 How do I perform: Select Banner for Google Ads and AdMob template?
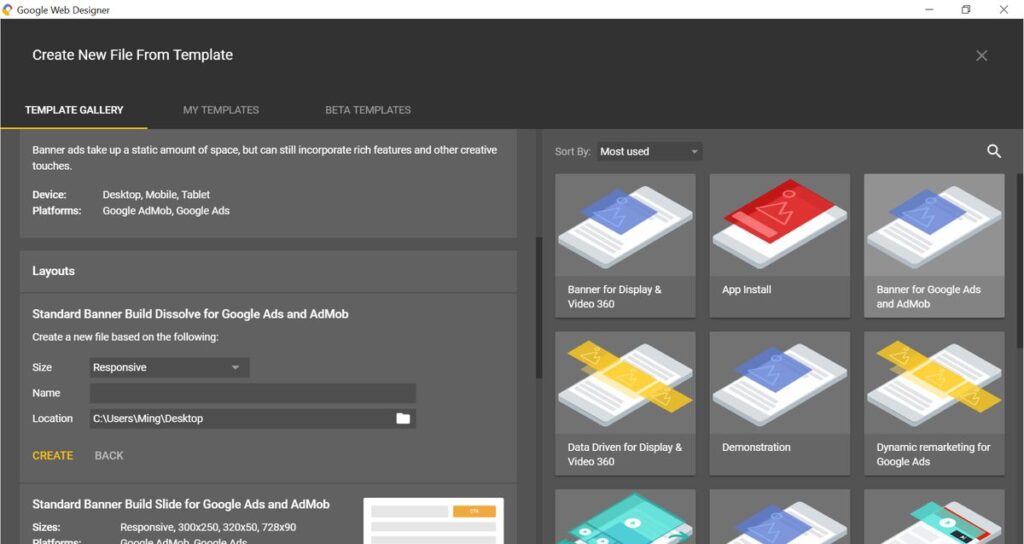934,246
